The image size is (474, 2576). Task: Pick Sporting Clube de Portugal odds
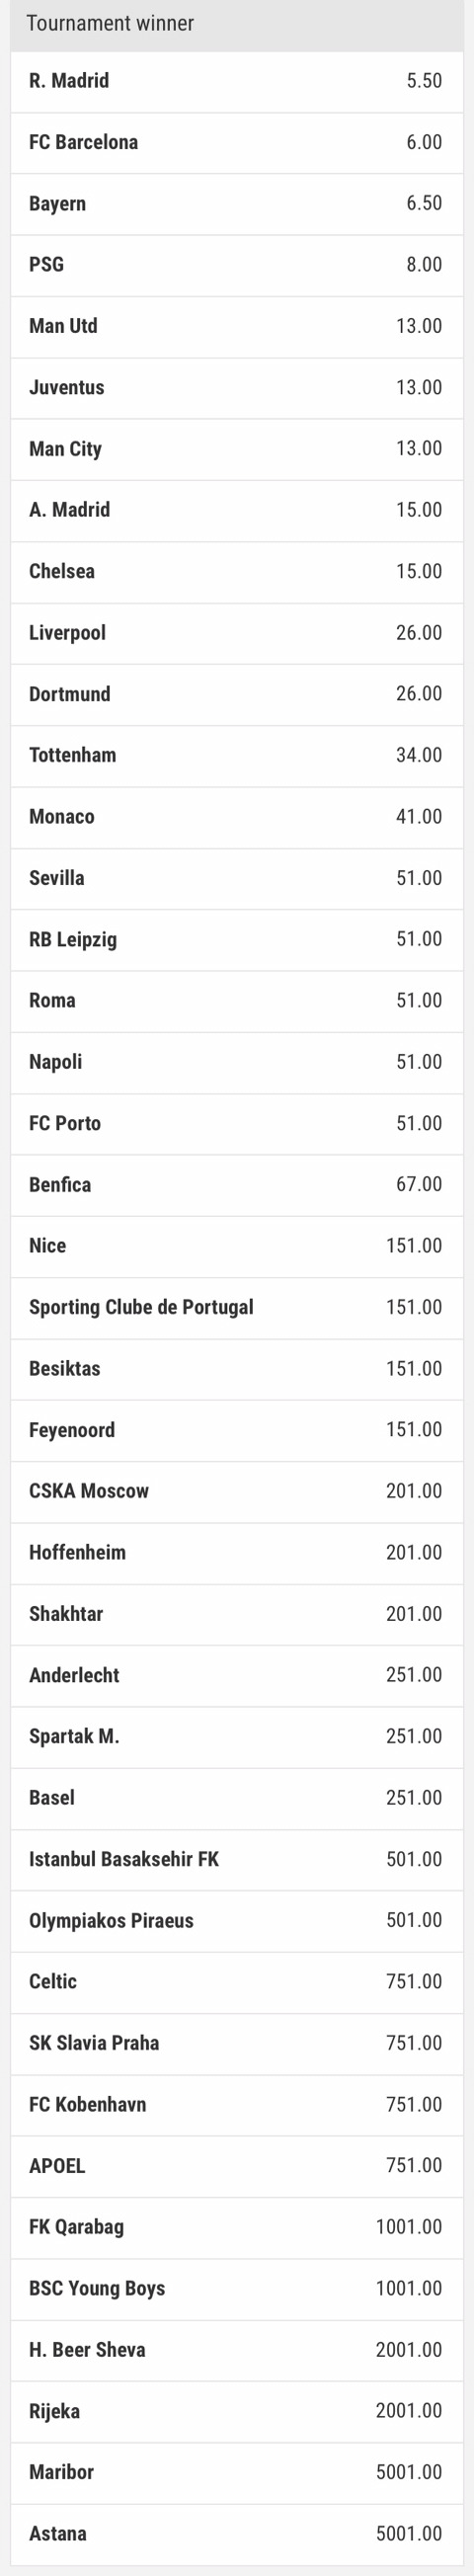(237, 1307)
